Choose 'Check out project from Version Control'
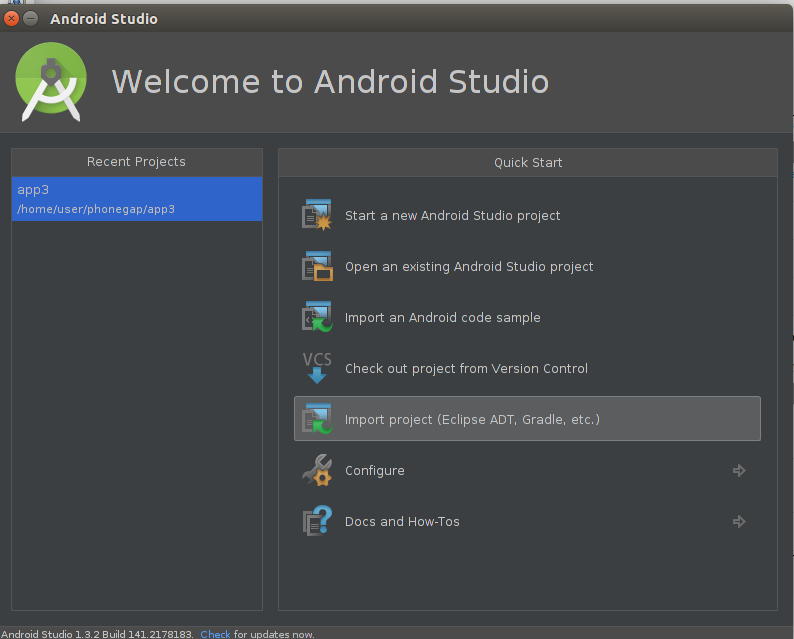 pyautogui.click(x=466, y=369)
